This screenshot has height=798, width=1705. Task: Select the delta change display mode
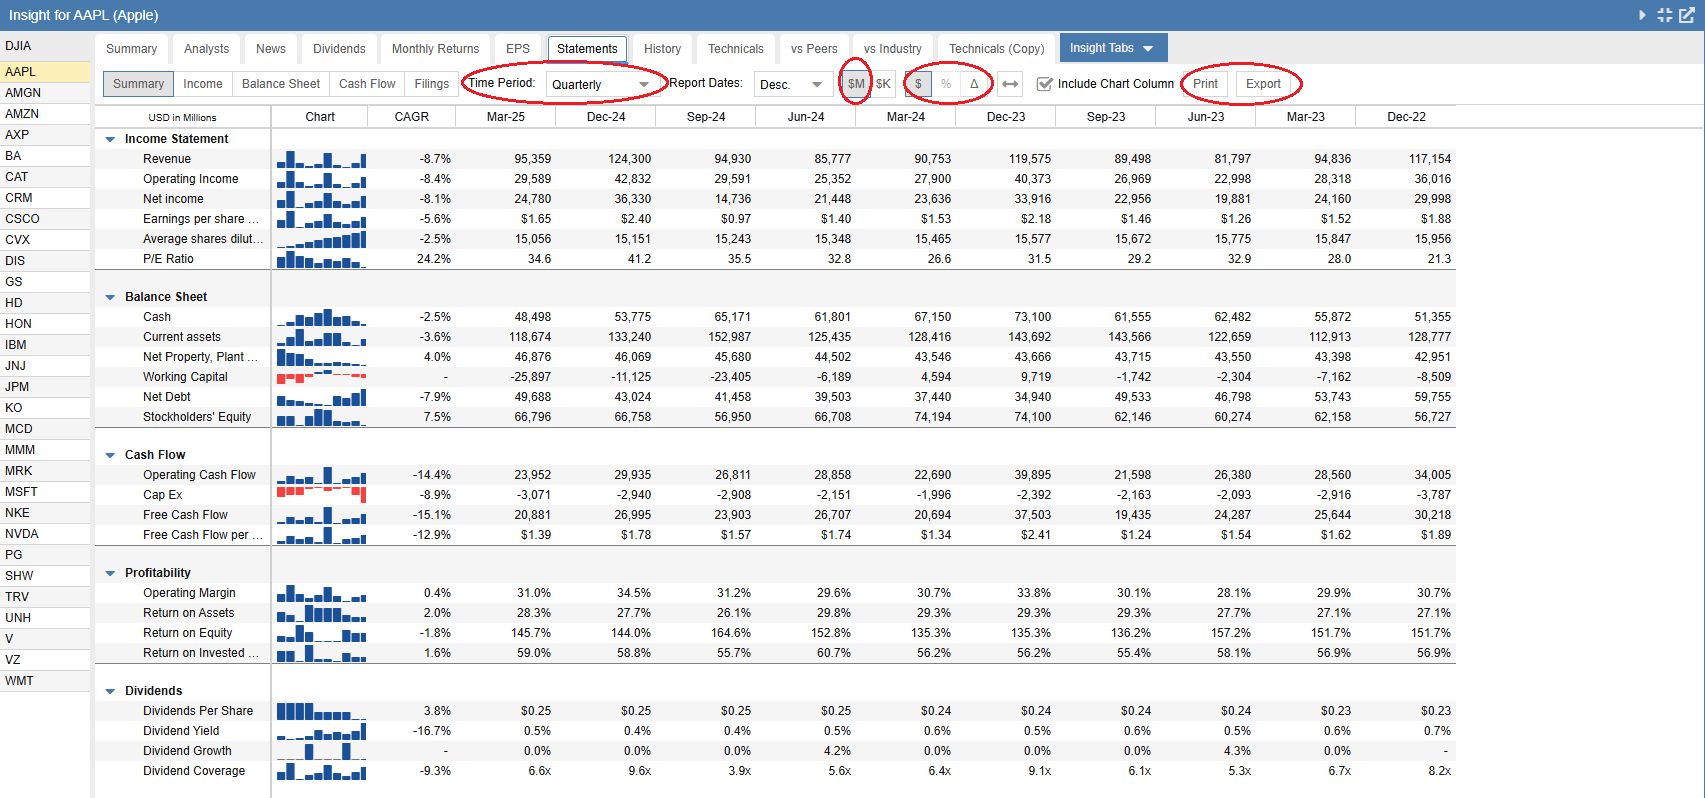[974, 84]
